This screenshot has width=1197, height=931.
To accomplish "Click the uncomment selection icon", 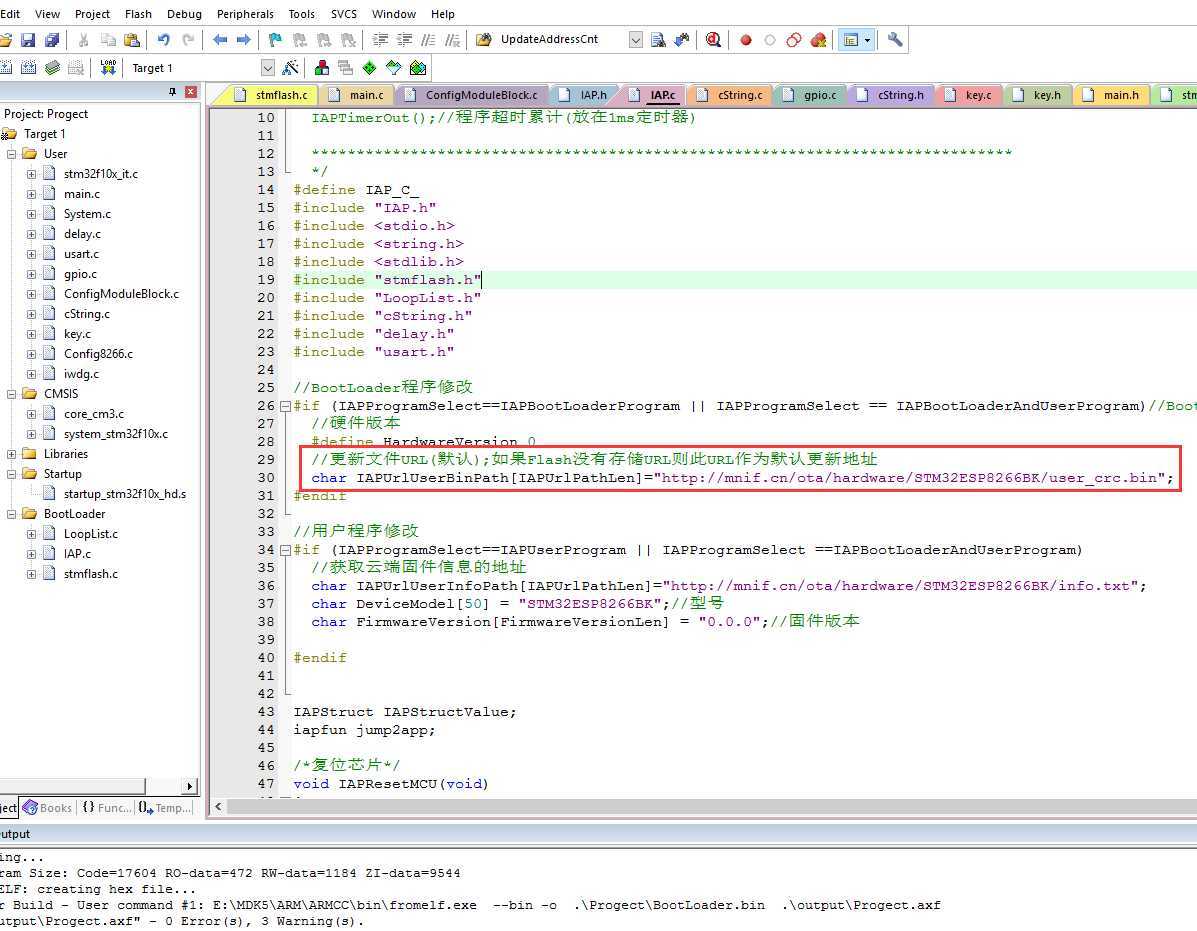I will (x=453, y=40).
